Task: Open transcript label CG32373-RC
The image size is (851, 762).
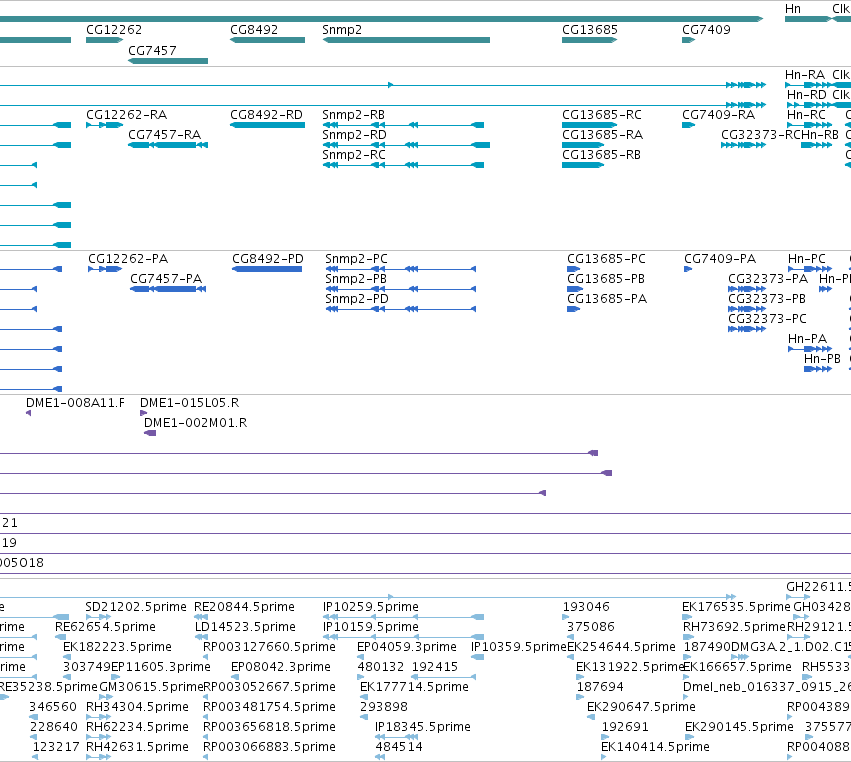Action: (761, 135)
